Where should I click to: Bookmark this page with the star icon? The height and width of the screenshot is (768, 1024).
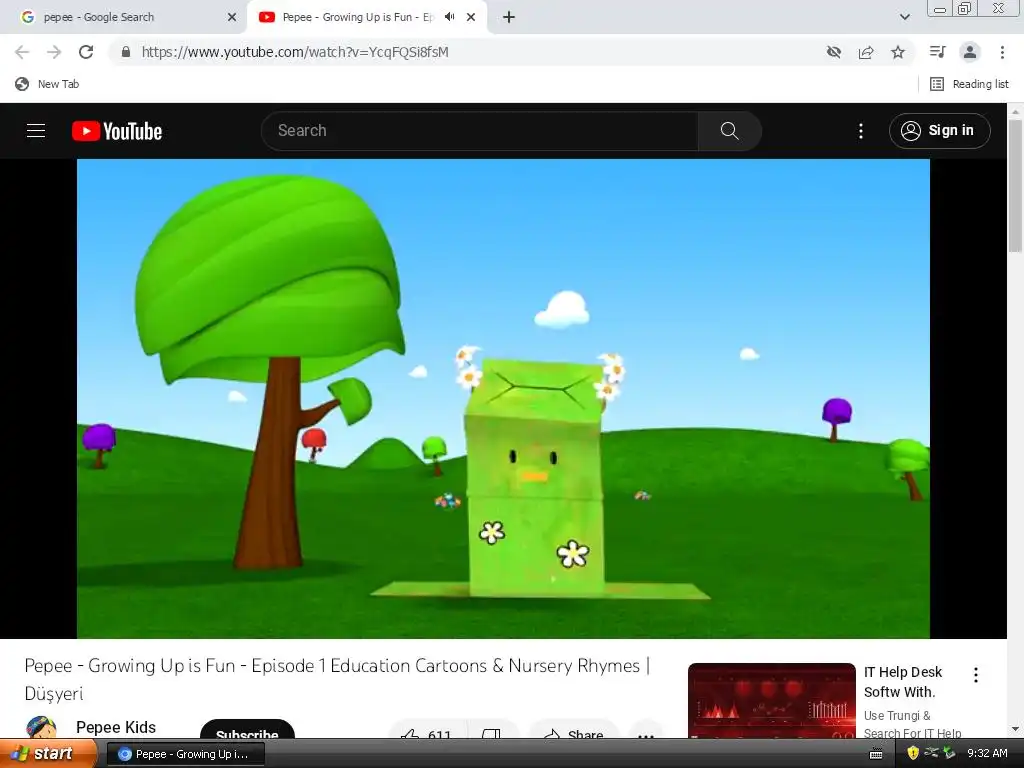click(898, 52)
